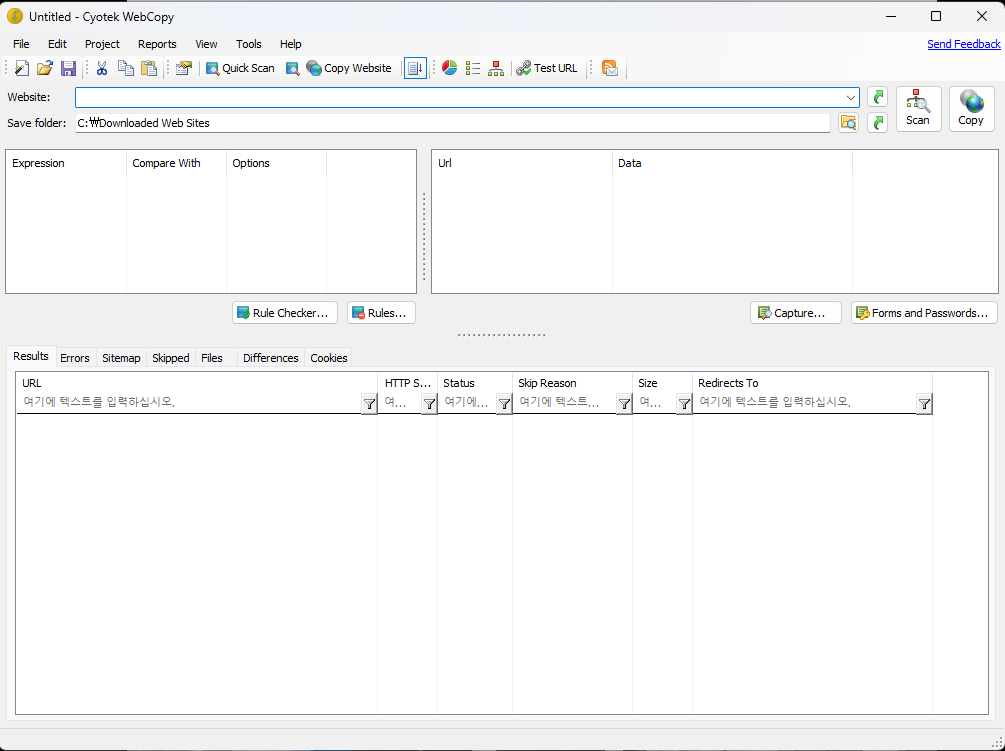Screen dimensions: 1005x751
Task: Switch to the Differences tab
Action: (x=270, y=358)
